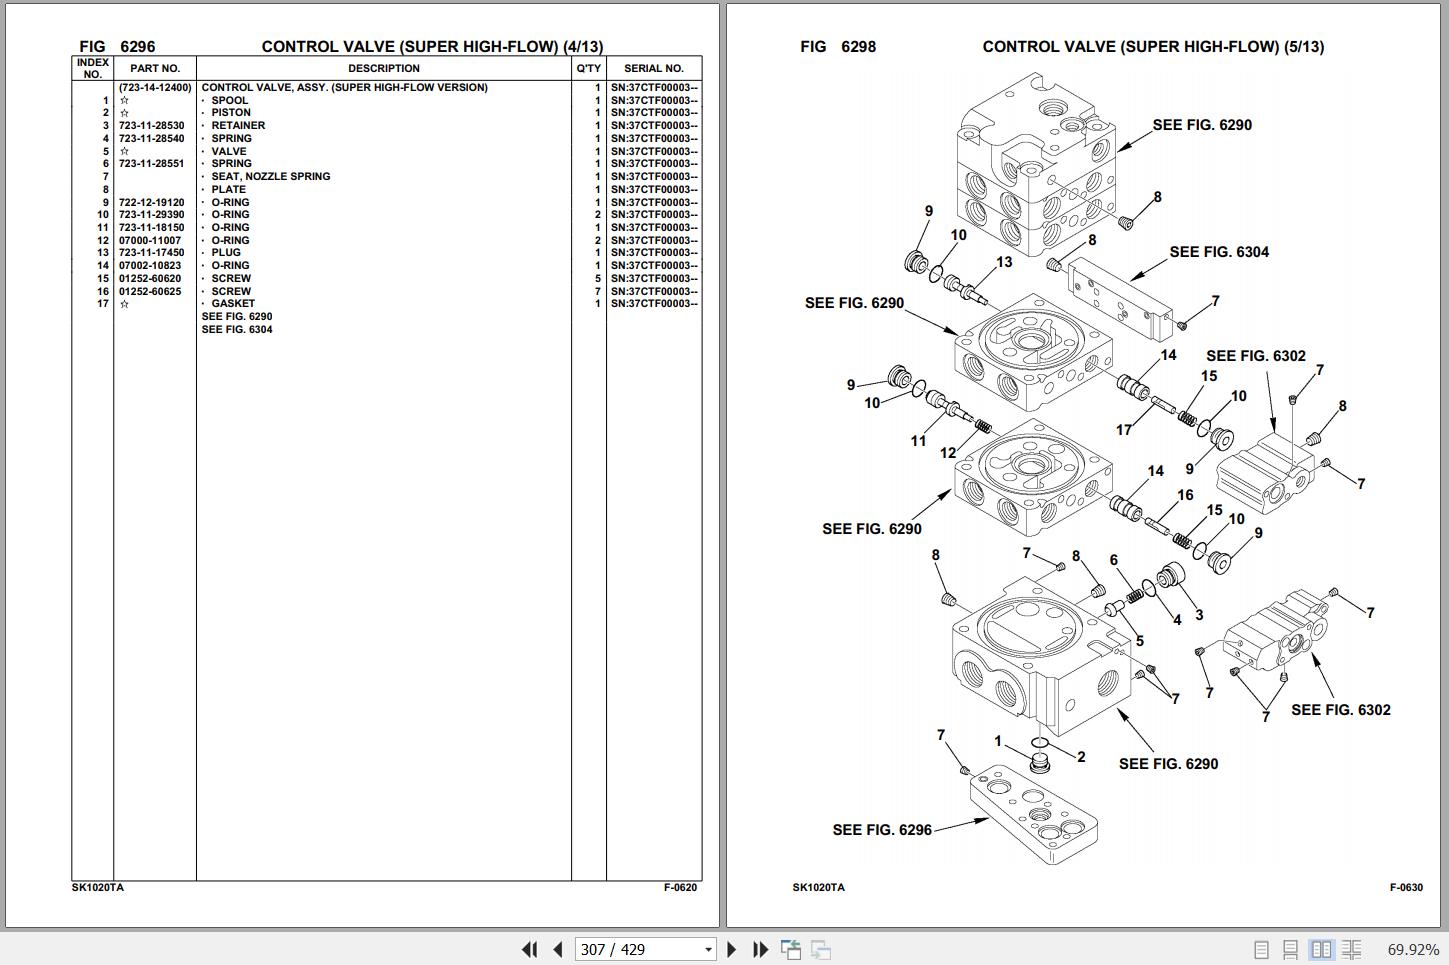Click SEE FIG. 6290 in parts table

[x=237, y=317]
